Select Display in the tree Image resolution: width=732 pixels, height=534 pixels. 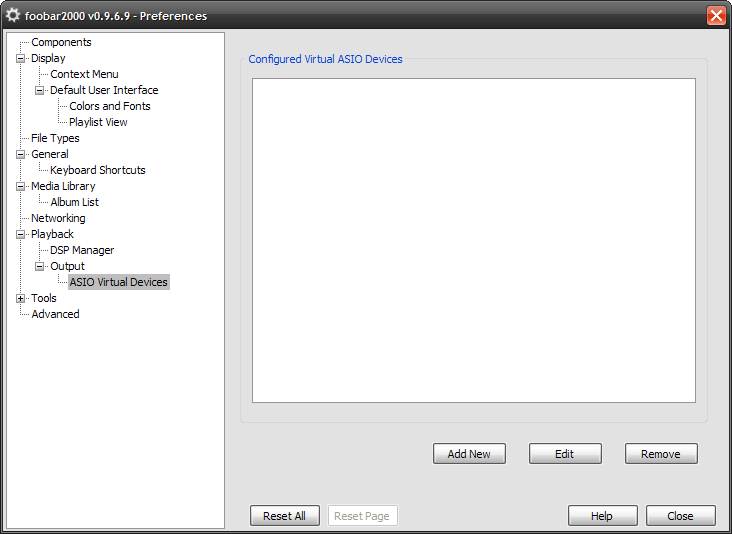pyautogui.click(x=48, y=58)
